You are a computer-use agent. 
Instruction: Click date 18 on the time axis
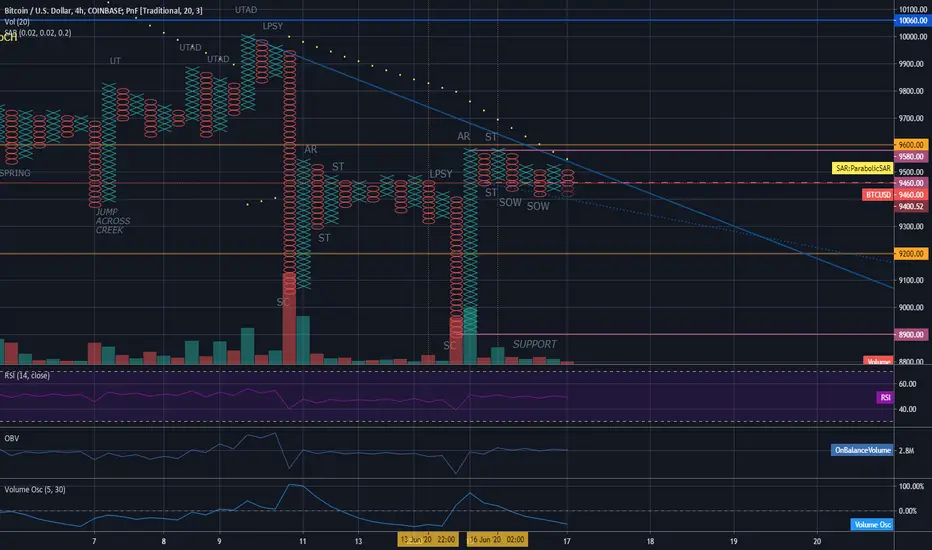650,541
